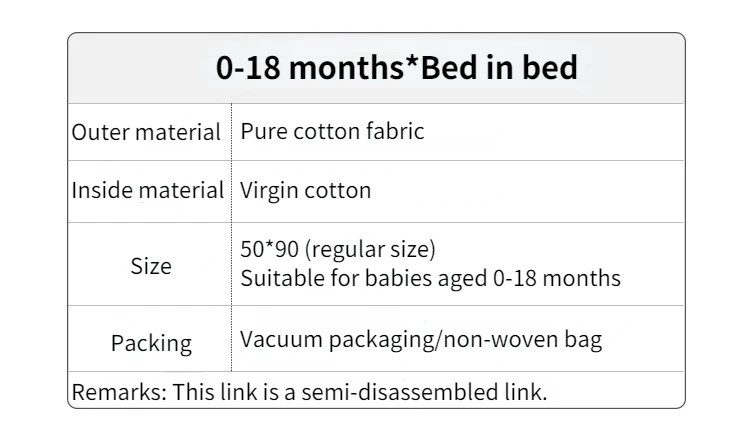Click the word 'Bed' in the title

tap(449, 67)
